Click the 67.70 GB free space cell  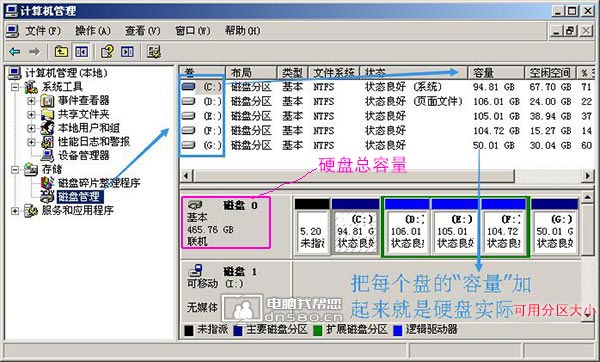coord(550,87)
